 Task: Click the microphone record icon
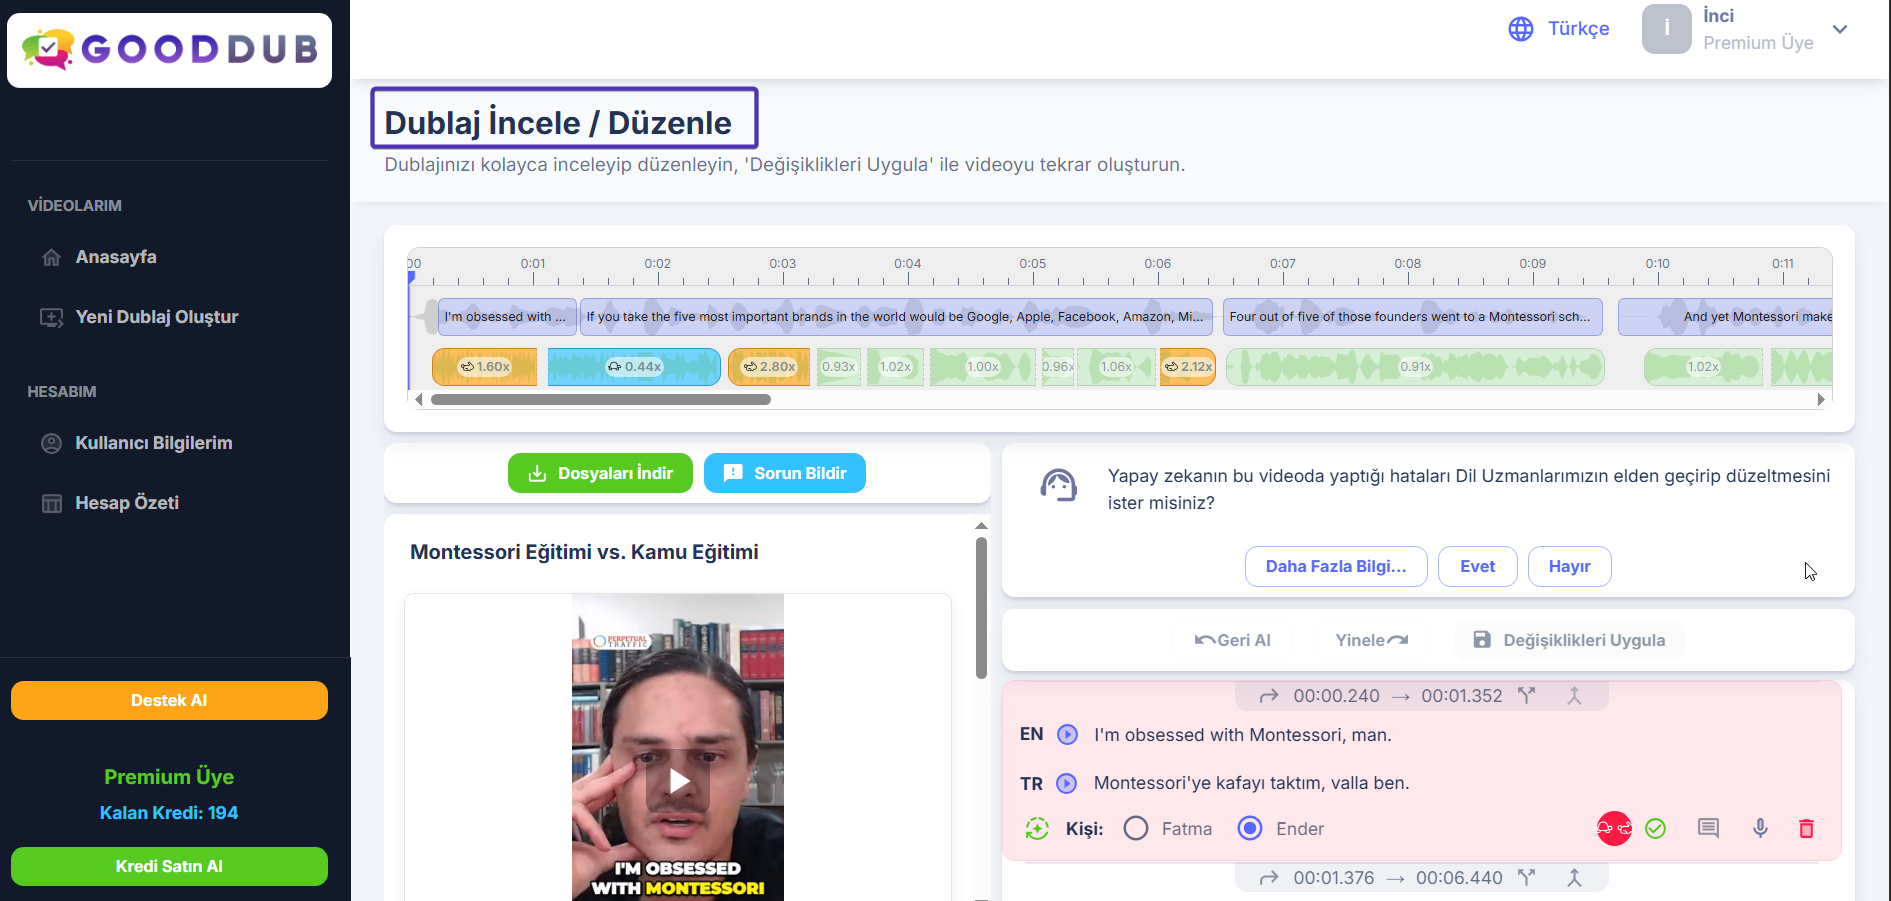[1760, 828]
